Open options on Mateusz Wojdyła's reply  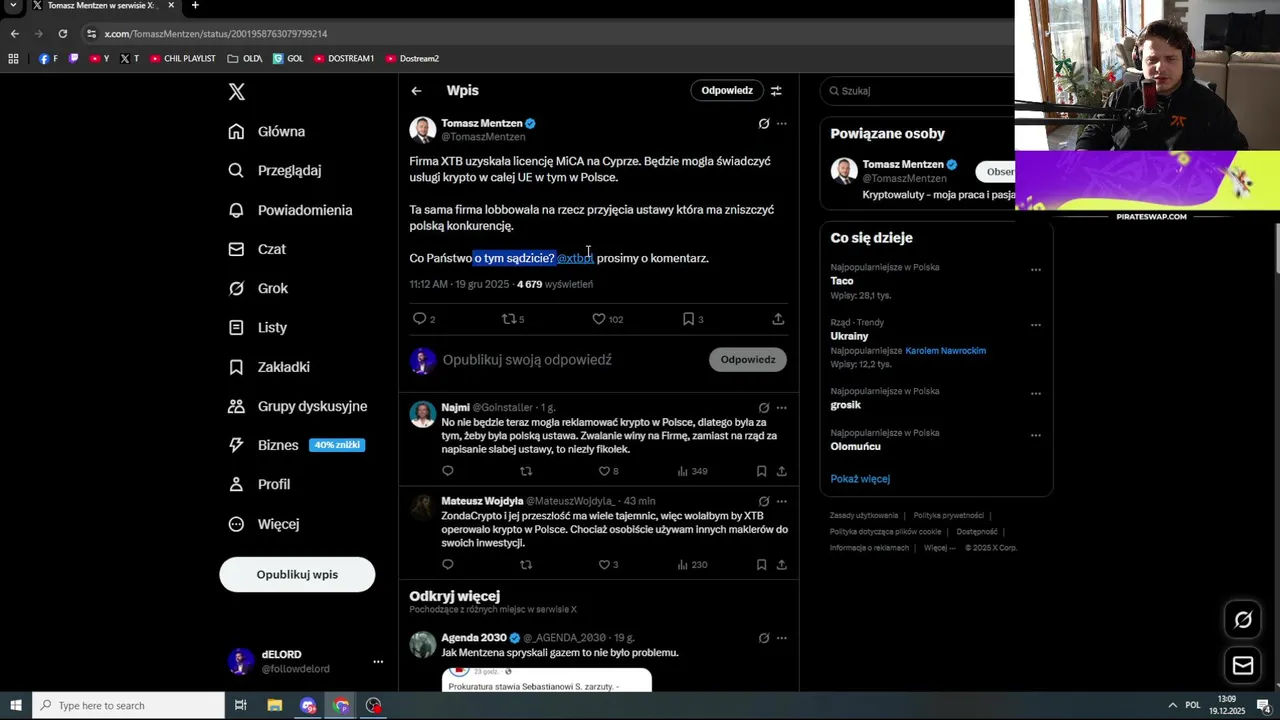coord(782,501)
